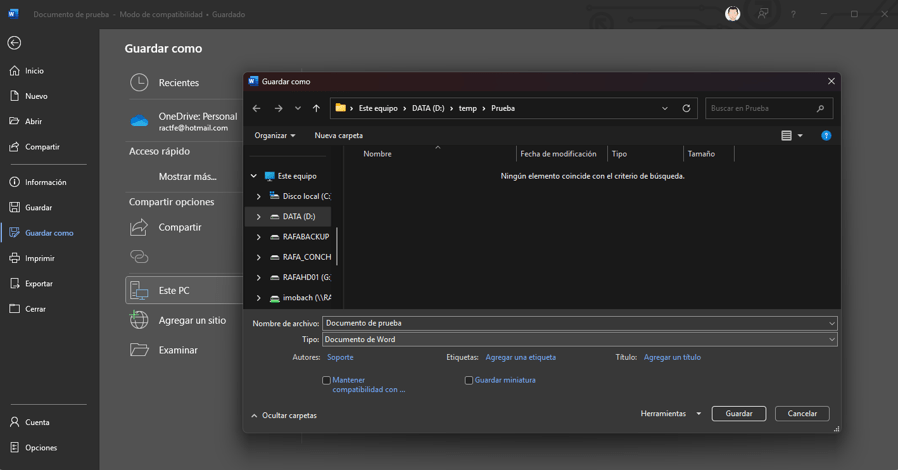
Task: Enable Mantener compatibilidad checkbox
Action: pyautogui.click(x=327, y=380)
